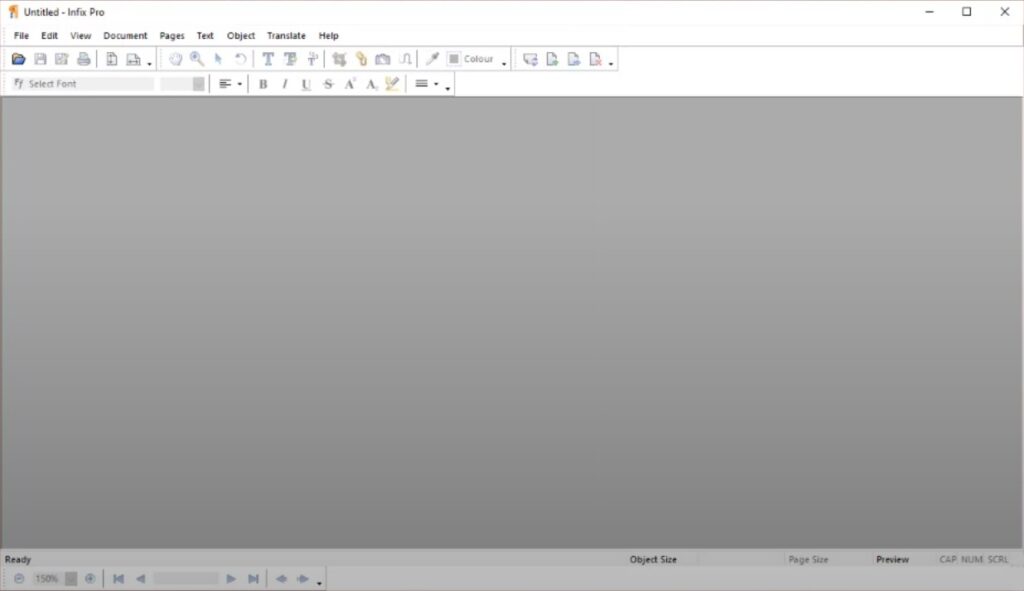Screen dimensions: 1024x591
Task: Toggle Subscript formatting
Action: point(371,84)
